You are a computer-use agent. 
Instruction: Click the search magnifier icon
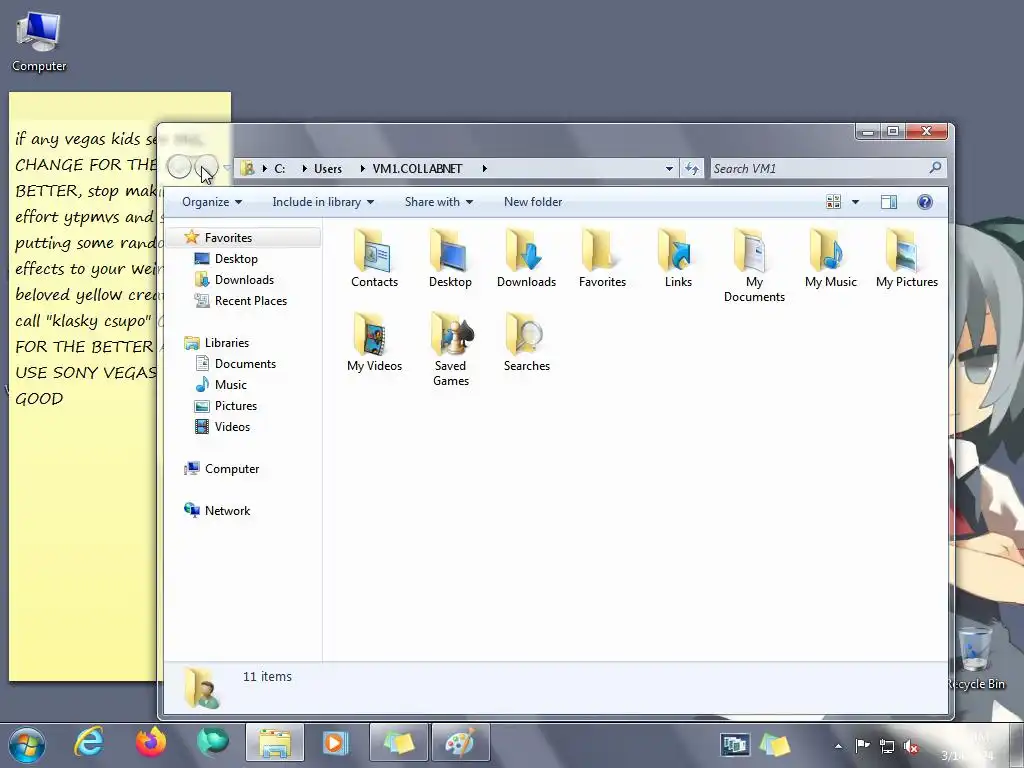(935, 168)
